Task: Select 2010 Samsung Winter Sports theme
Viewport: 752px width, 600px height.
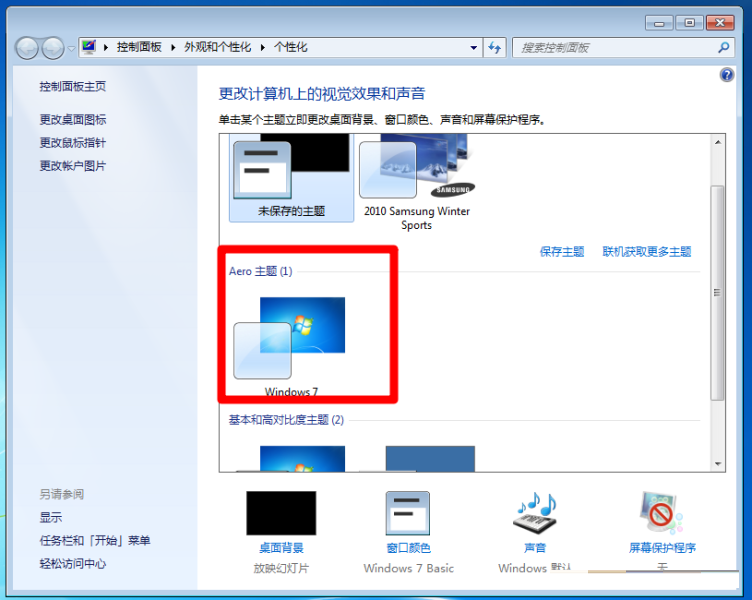Action: click(416, 183)
